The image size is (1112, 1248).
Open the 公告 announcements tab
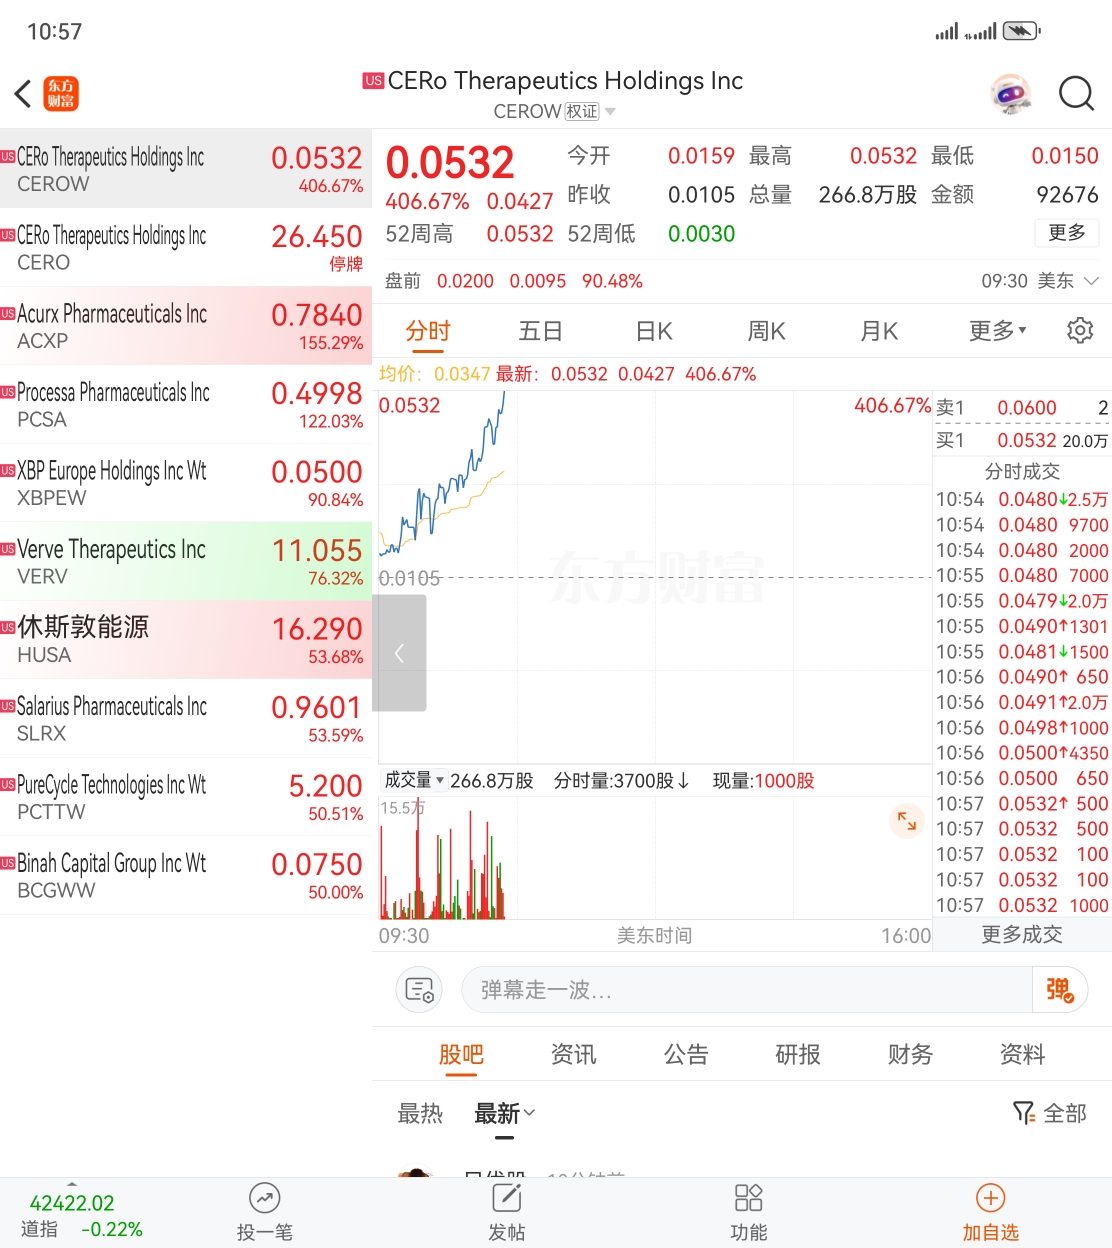pos(686,1054)
